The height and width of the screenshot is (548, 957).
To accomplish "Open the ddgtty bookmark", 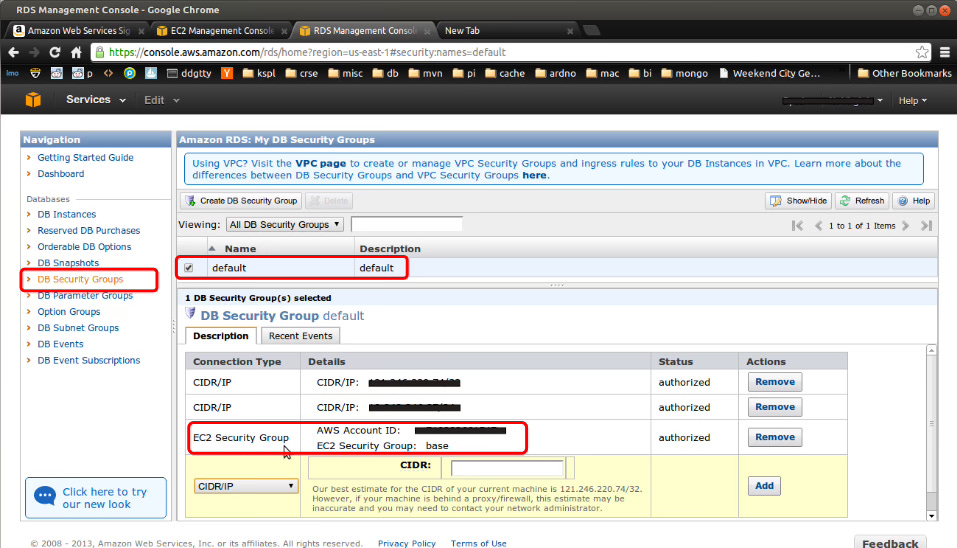I will (x=189, y=73).
